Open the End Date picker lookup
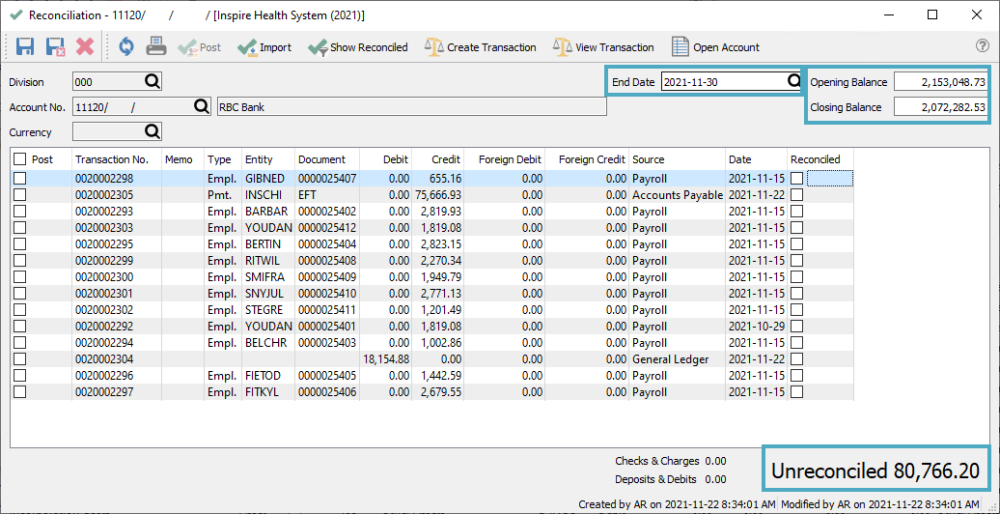Image resolution: width=1000 pixels, height=514 pixels. pyautogui.click(x=794, y=82)
